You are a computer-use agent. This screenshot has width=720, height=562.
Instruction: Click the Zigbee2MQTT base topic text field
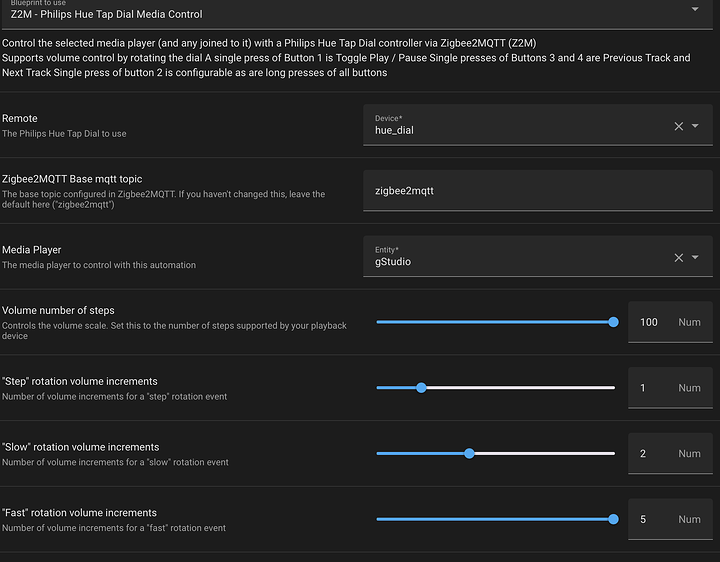click(537, 191)
